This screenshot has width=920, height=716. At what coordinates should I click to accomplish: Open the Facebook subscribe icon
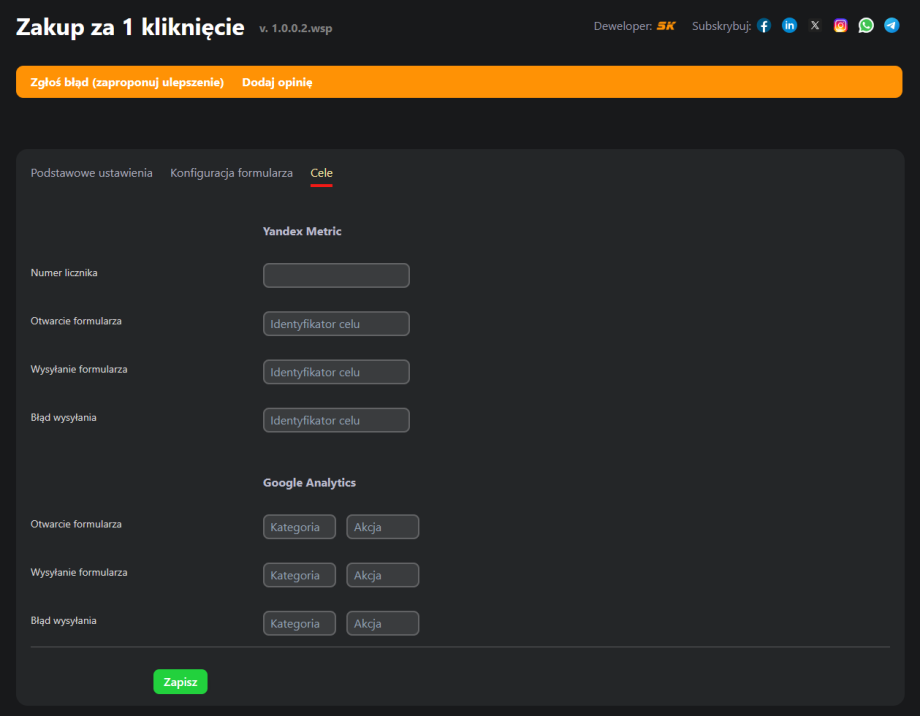[764, 26]
